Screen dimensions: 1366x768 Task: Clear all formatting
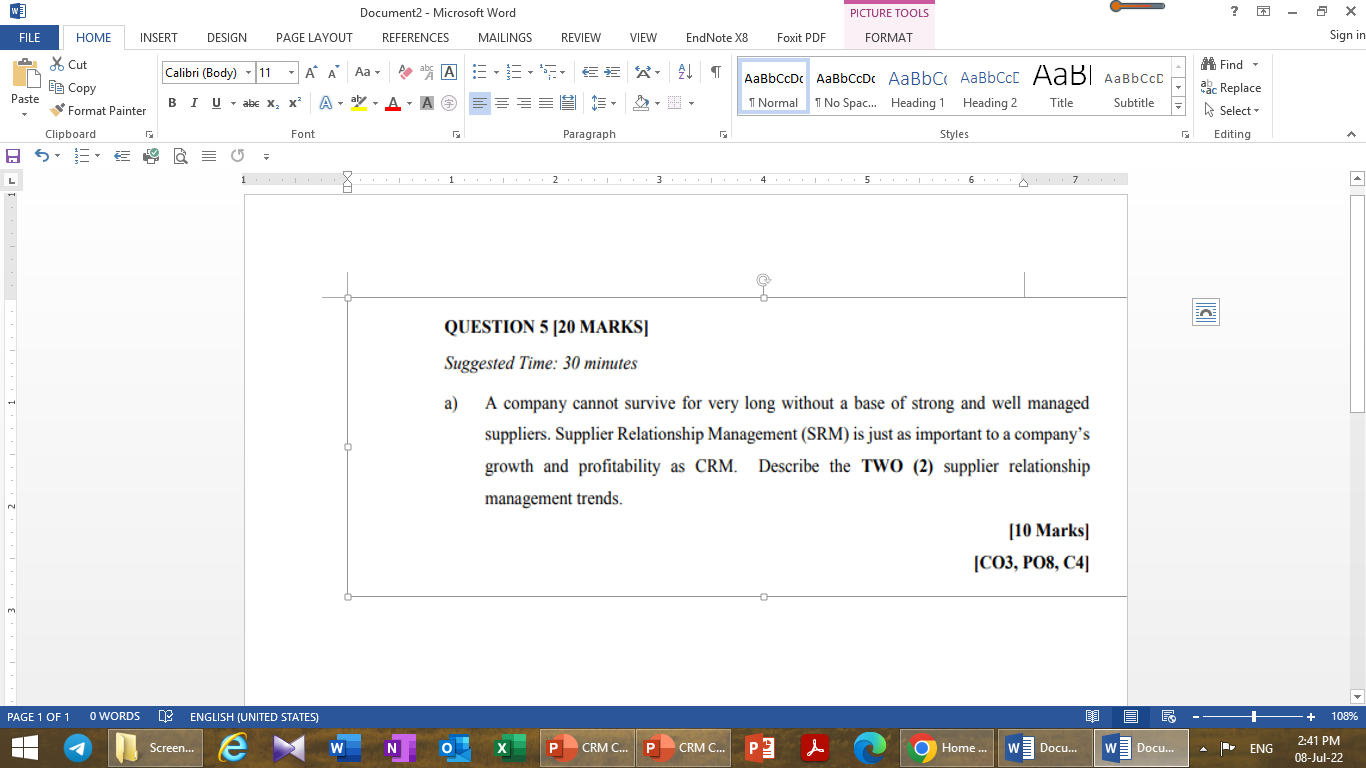pos(404,71)
